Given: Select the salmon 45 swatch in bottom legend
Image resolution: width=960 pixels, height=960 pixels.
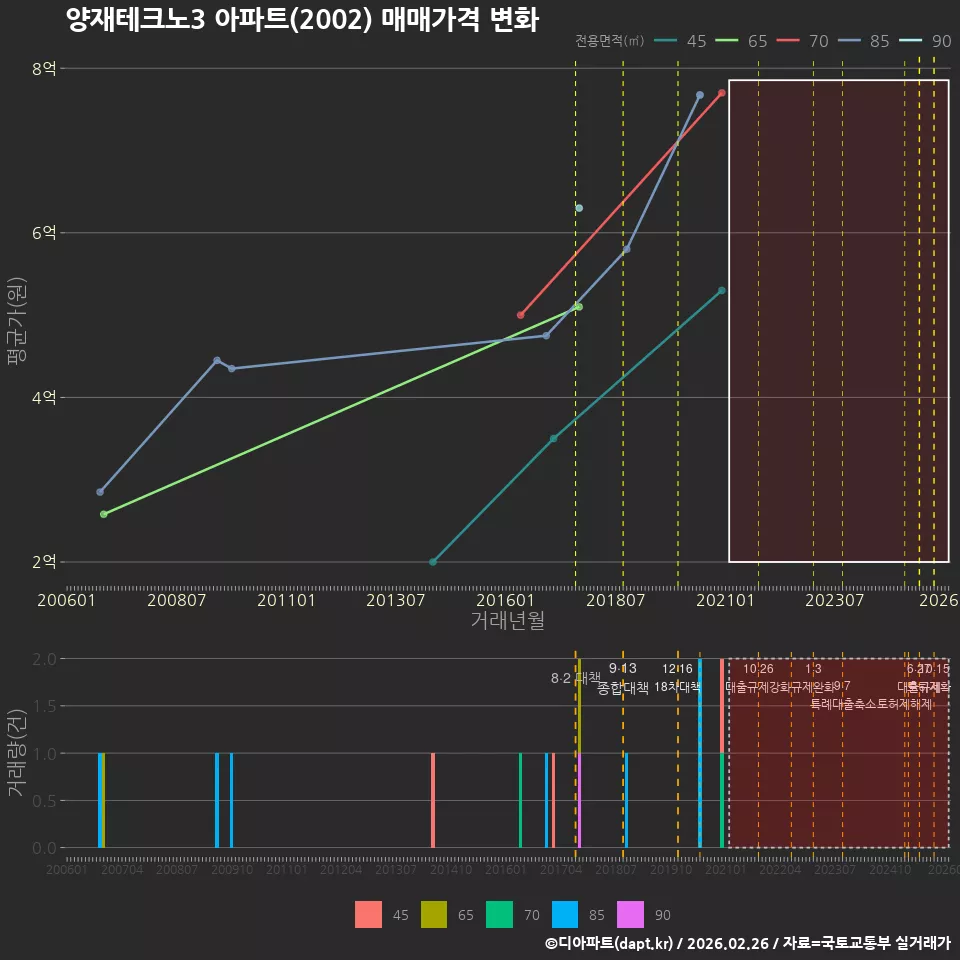Looking at the screenshot, I should tap(369, 915).
